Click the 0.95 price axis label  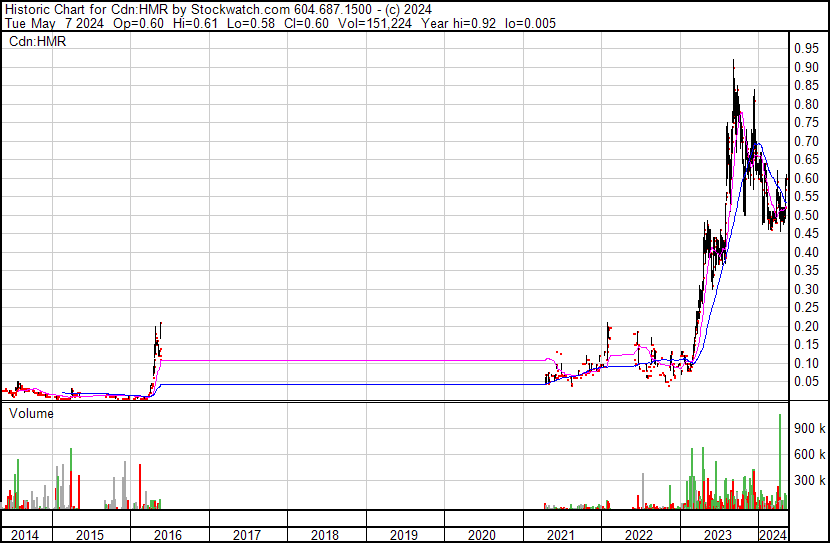805,48
